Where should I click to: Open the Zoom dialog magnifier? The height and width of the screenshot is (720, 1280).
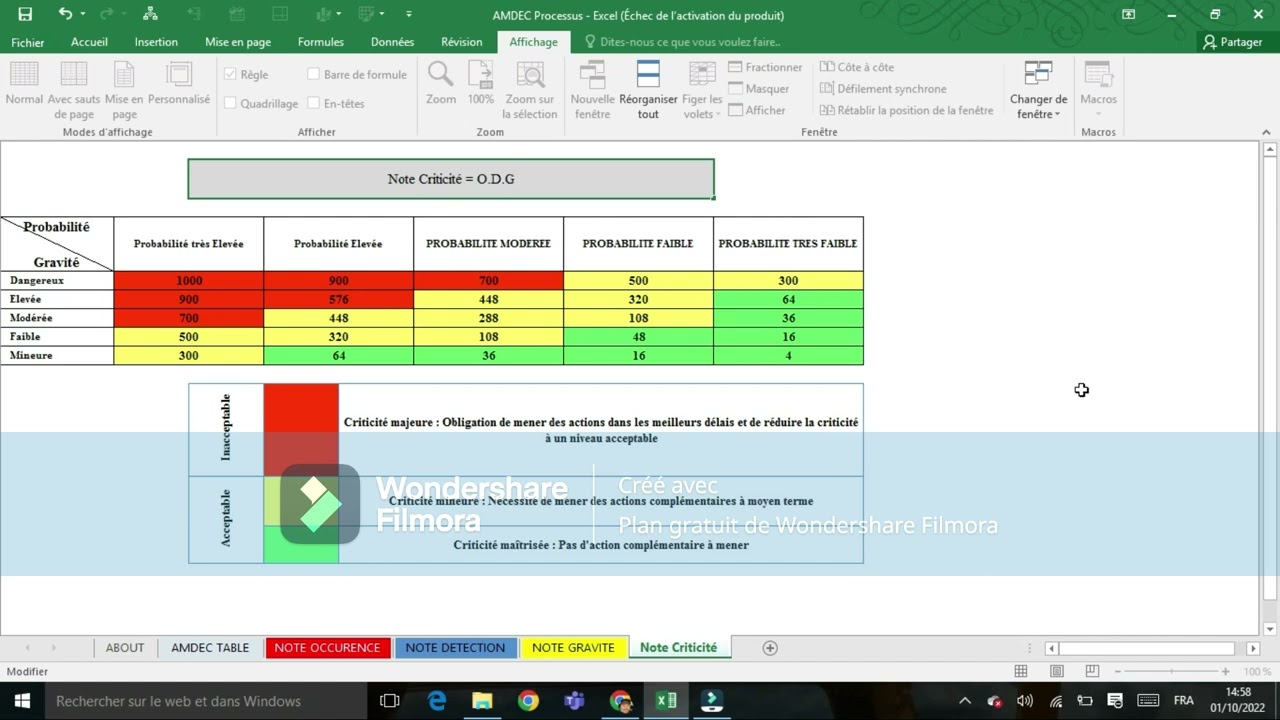coord(441,82)
